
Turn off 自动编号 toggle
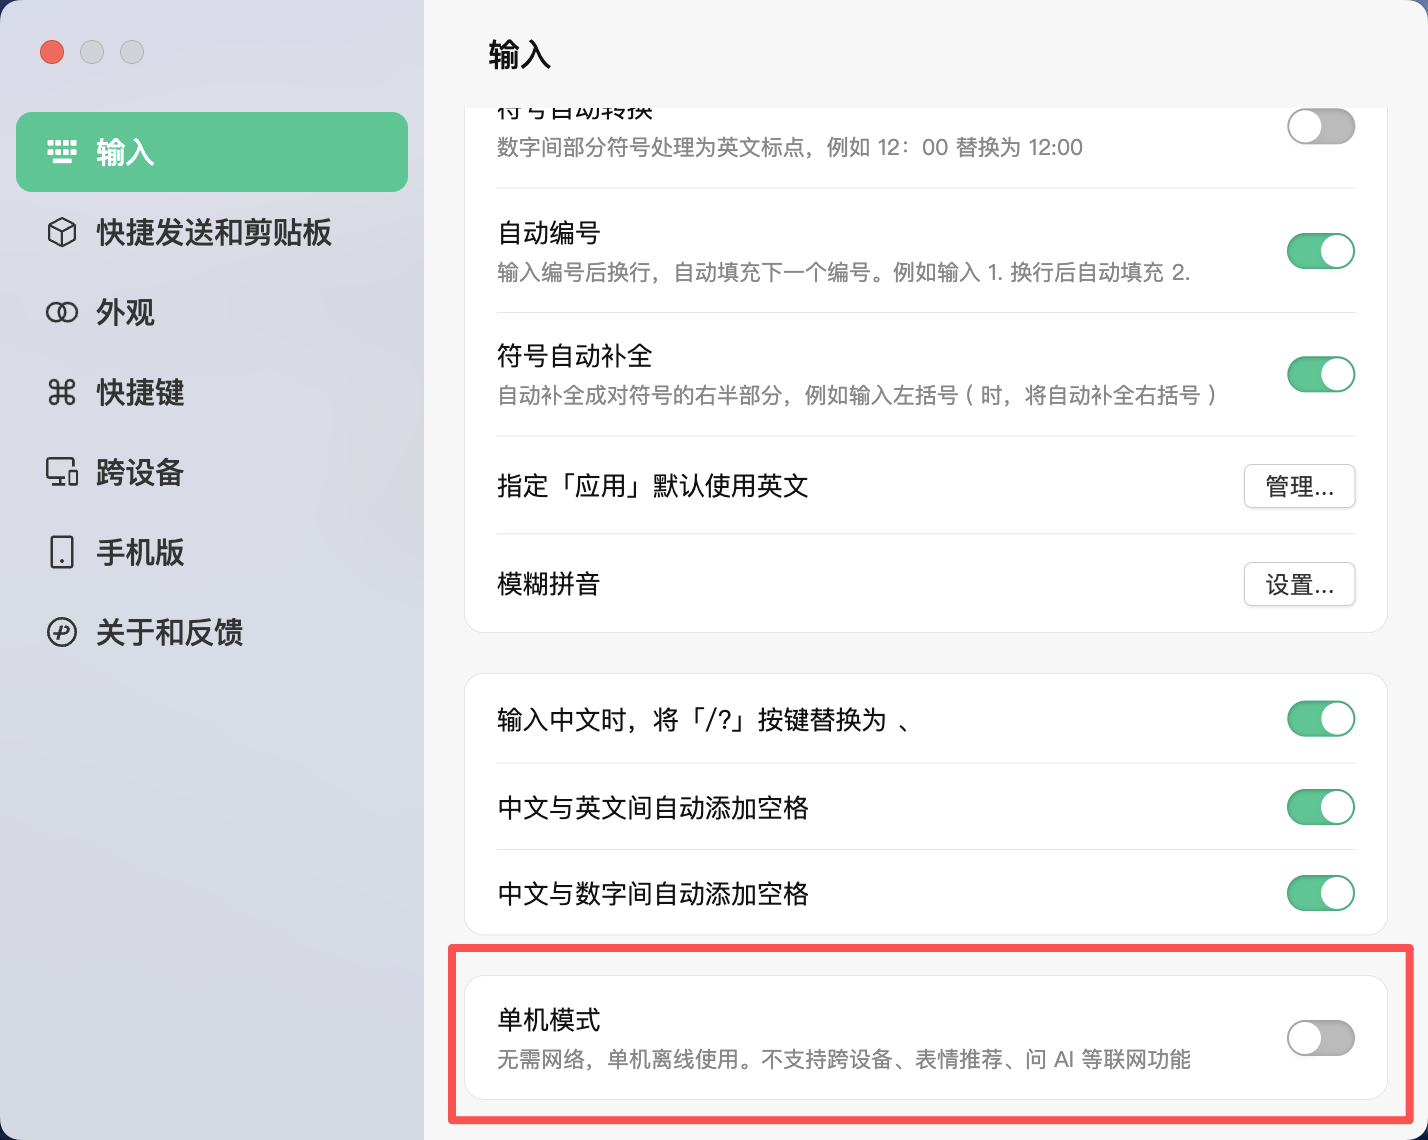pos(1320,251)
